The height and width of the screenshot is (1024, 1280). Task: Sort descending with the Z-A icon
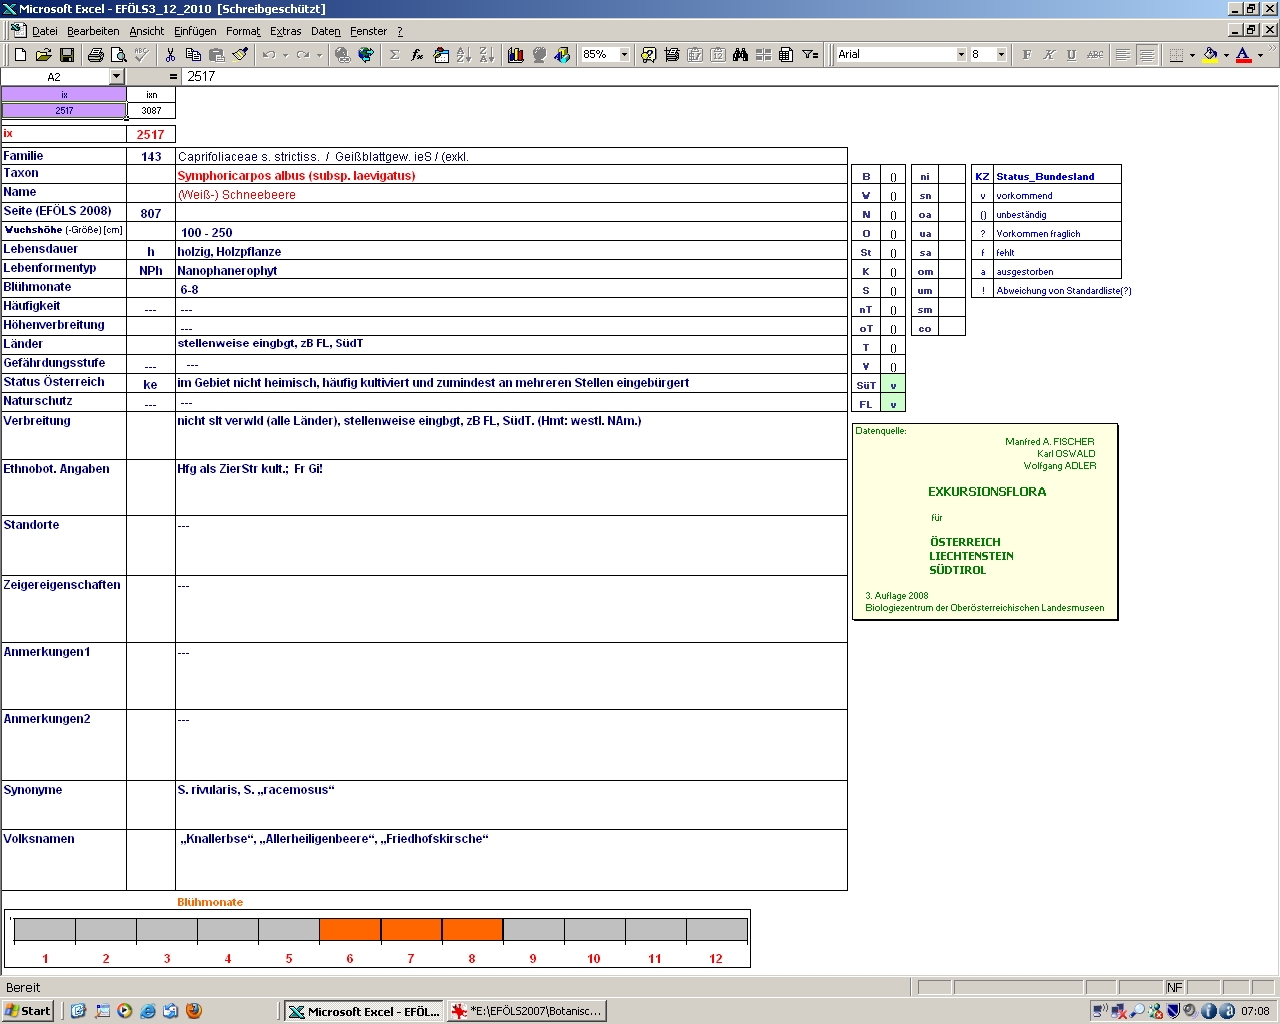click(487, 55)
